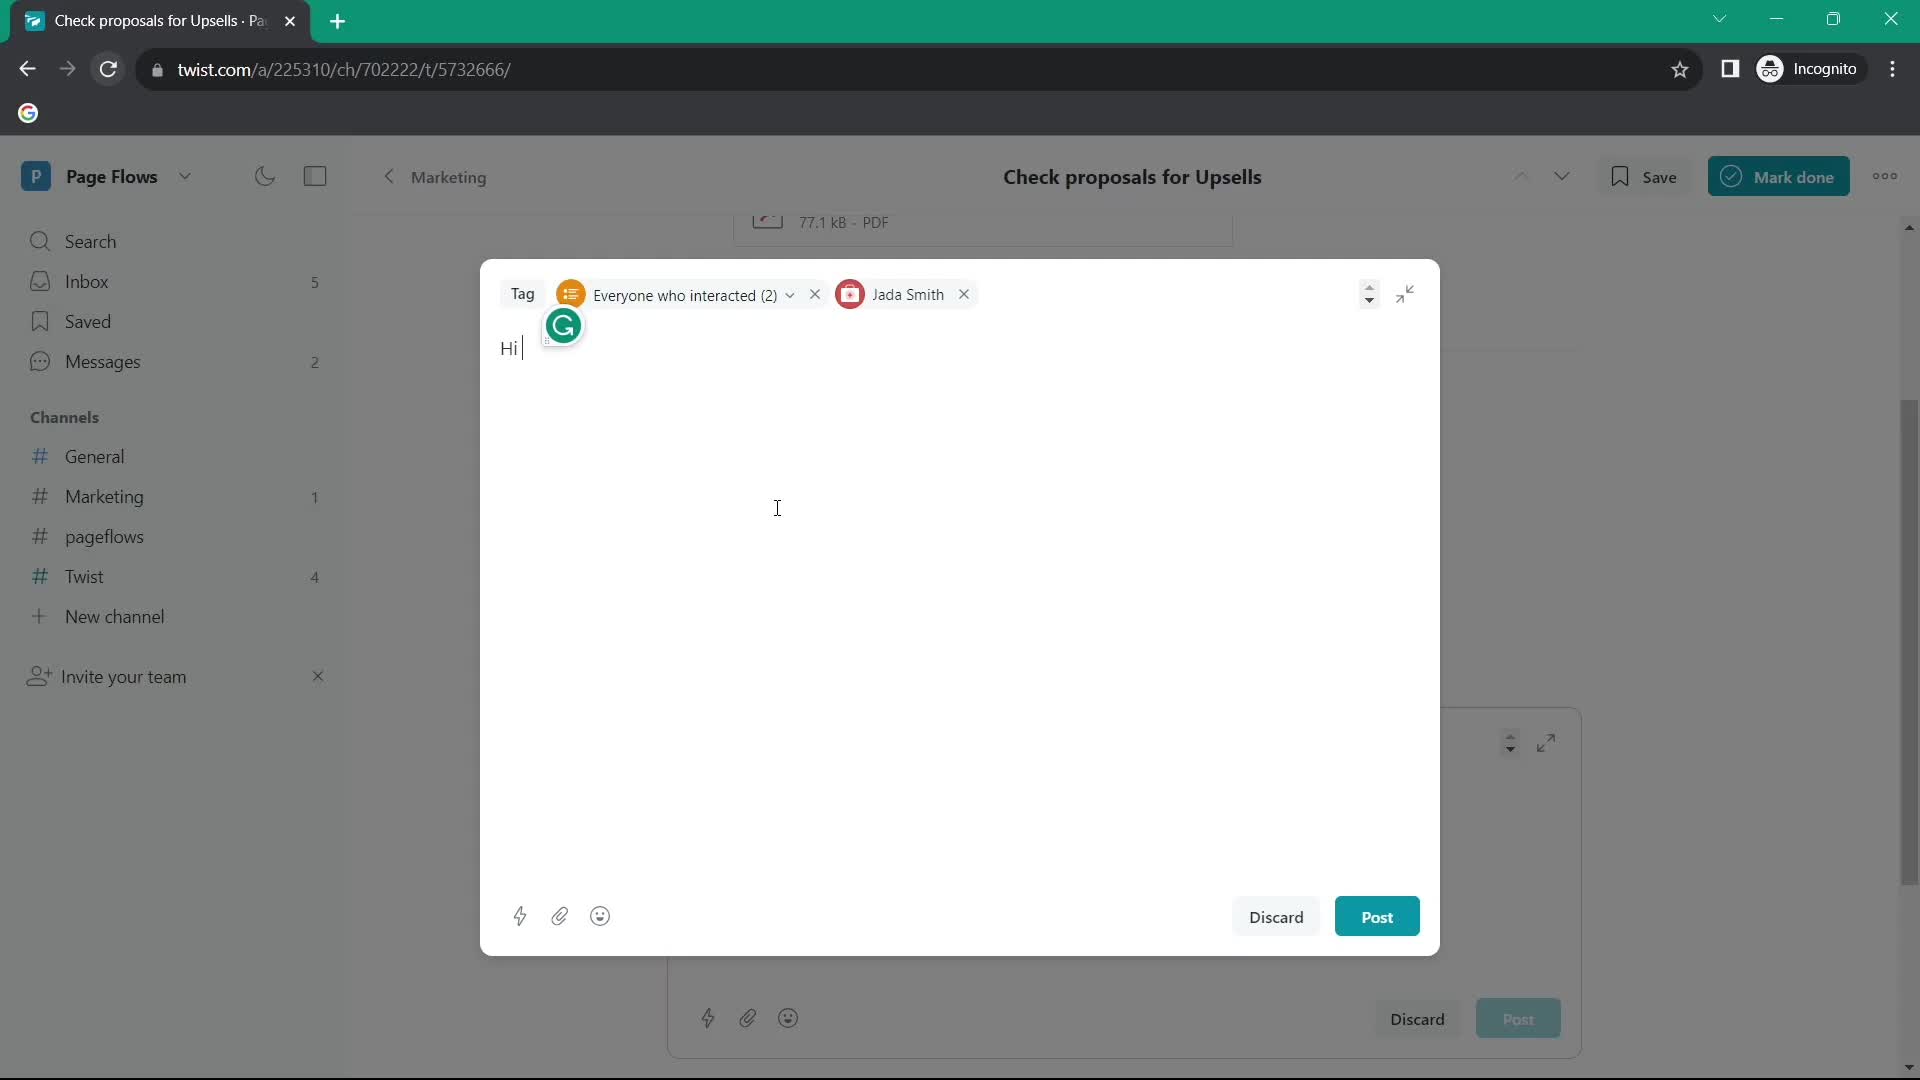
Task: Click the lightning bolt formatting icon
Action: pyautogui.click(x=520, y=915)
